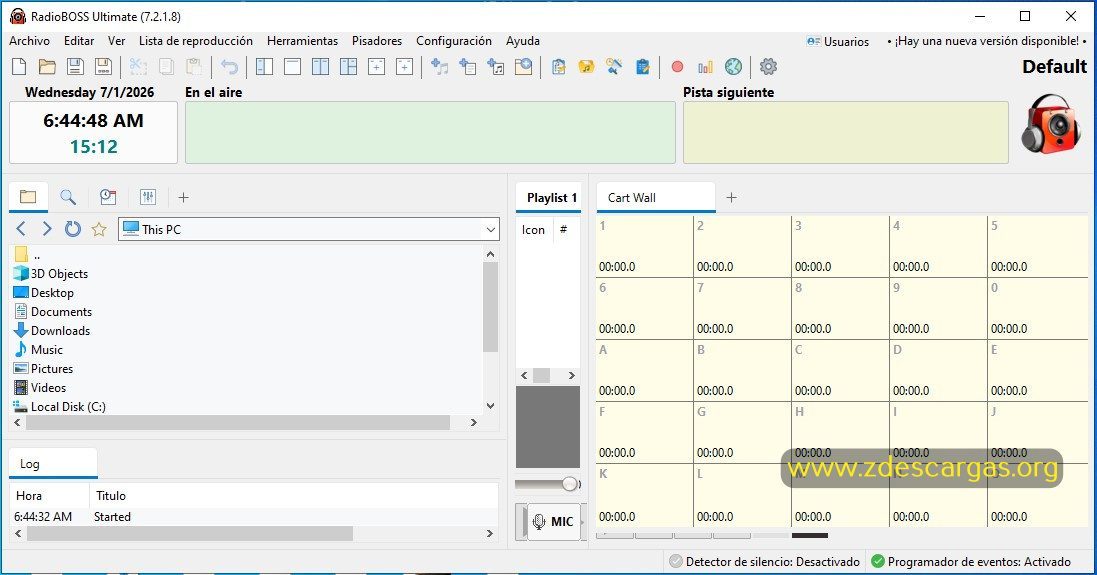The image size is (1097, 575).
Task: Open the Local Disk (C:) entry
Action: pos(59,406)
